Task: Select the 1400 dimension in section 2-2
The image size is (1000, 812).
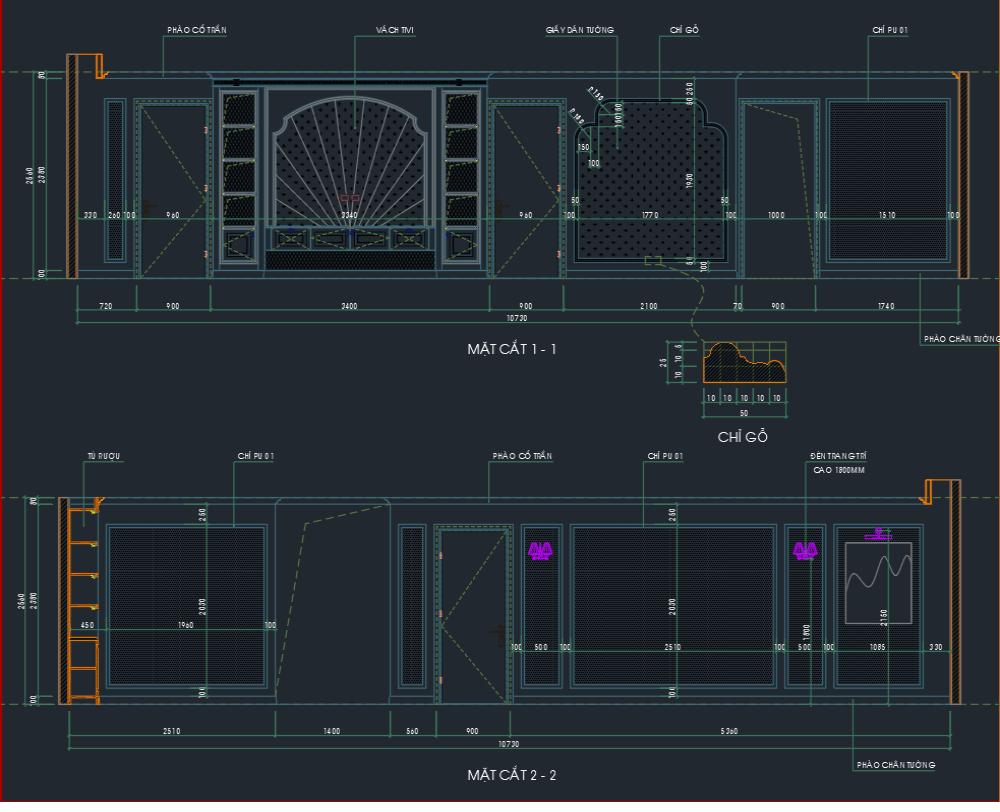Action: pos(332,731)
